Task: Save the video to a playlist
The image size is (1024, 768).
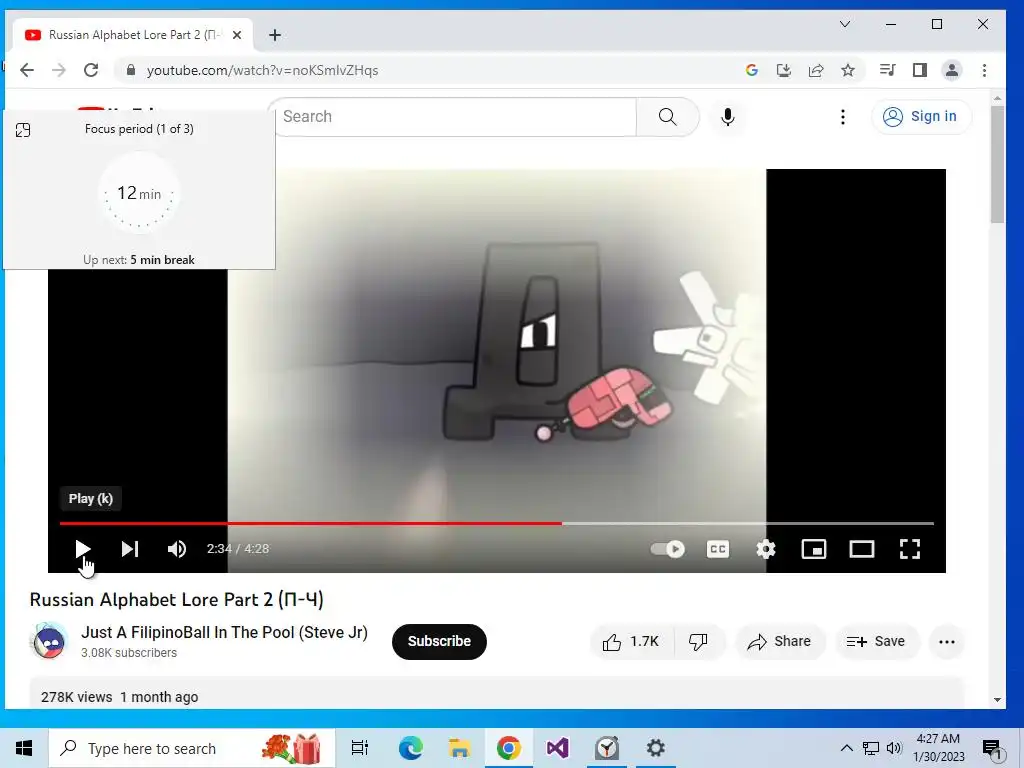Action: (876, 642)
